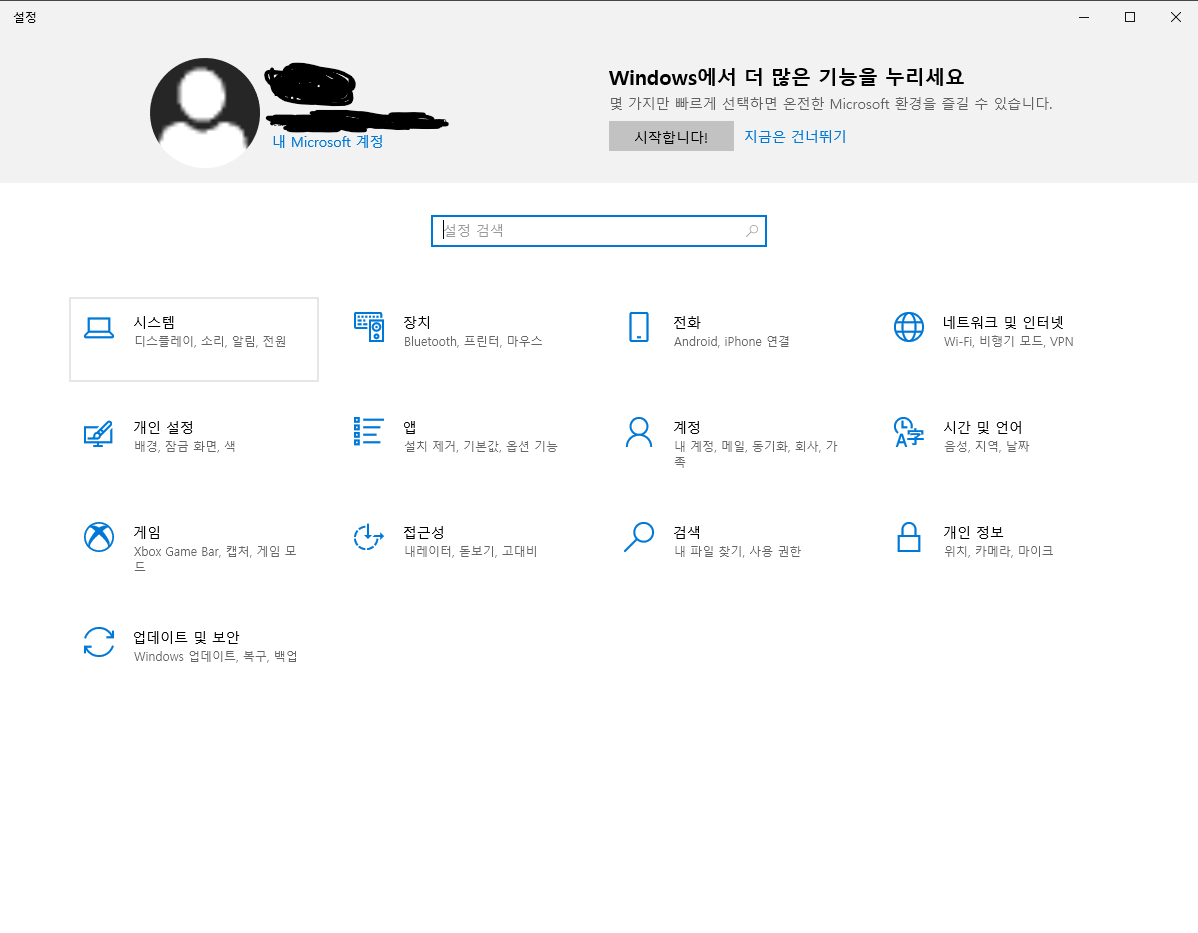The image size is (1198, 933).
Task: Maximize the 설정 window
Action: tap(1129, 17)
